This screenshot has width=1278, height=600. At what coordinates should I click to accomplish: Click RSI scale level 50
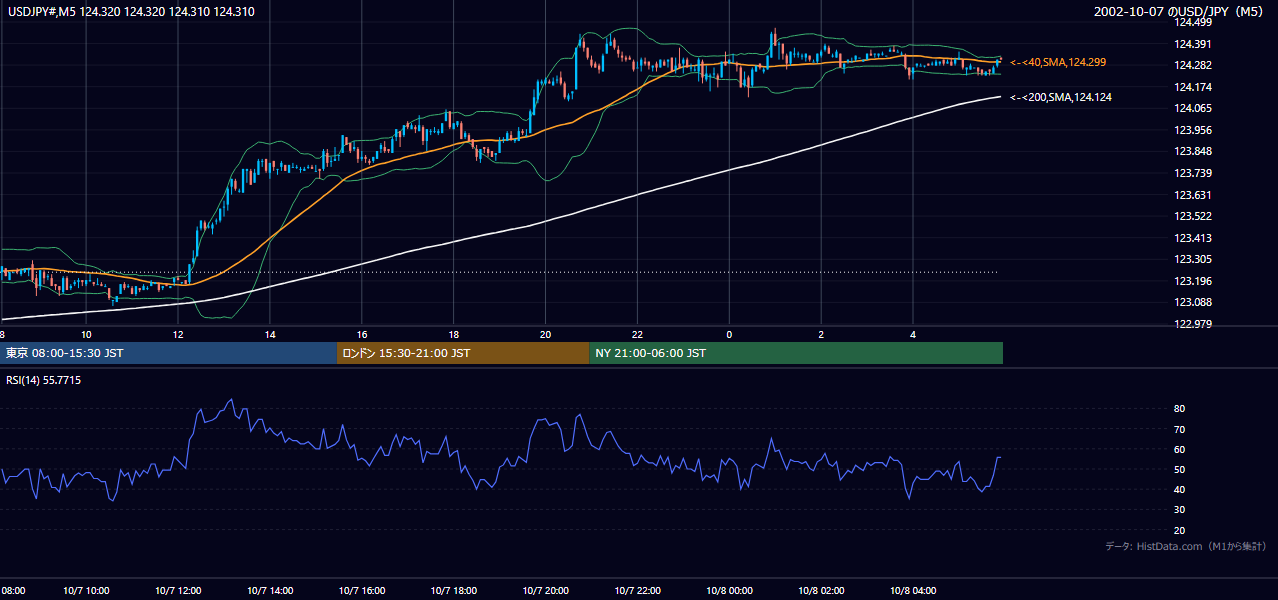pos(1179,469)
